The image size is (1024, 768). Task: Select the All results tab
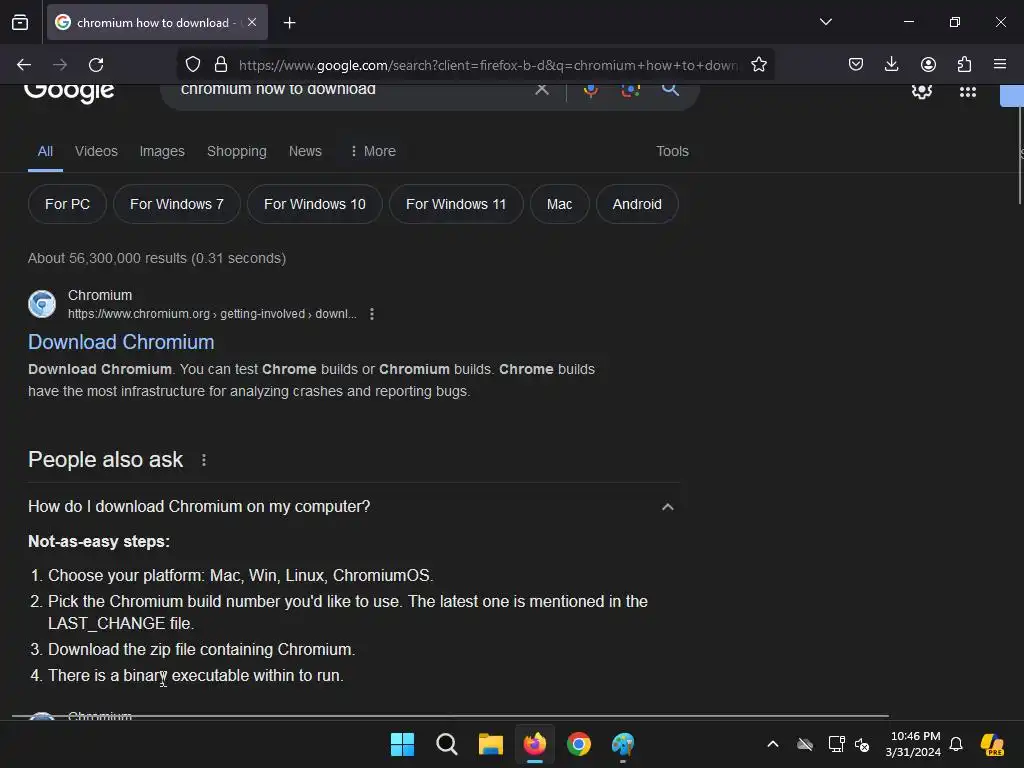[x=45, y=152]
